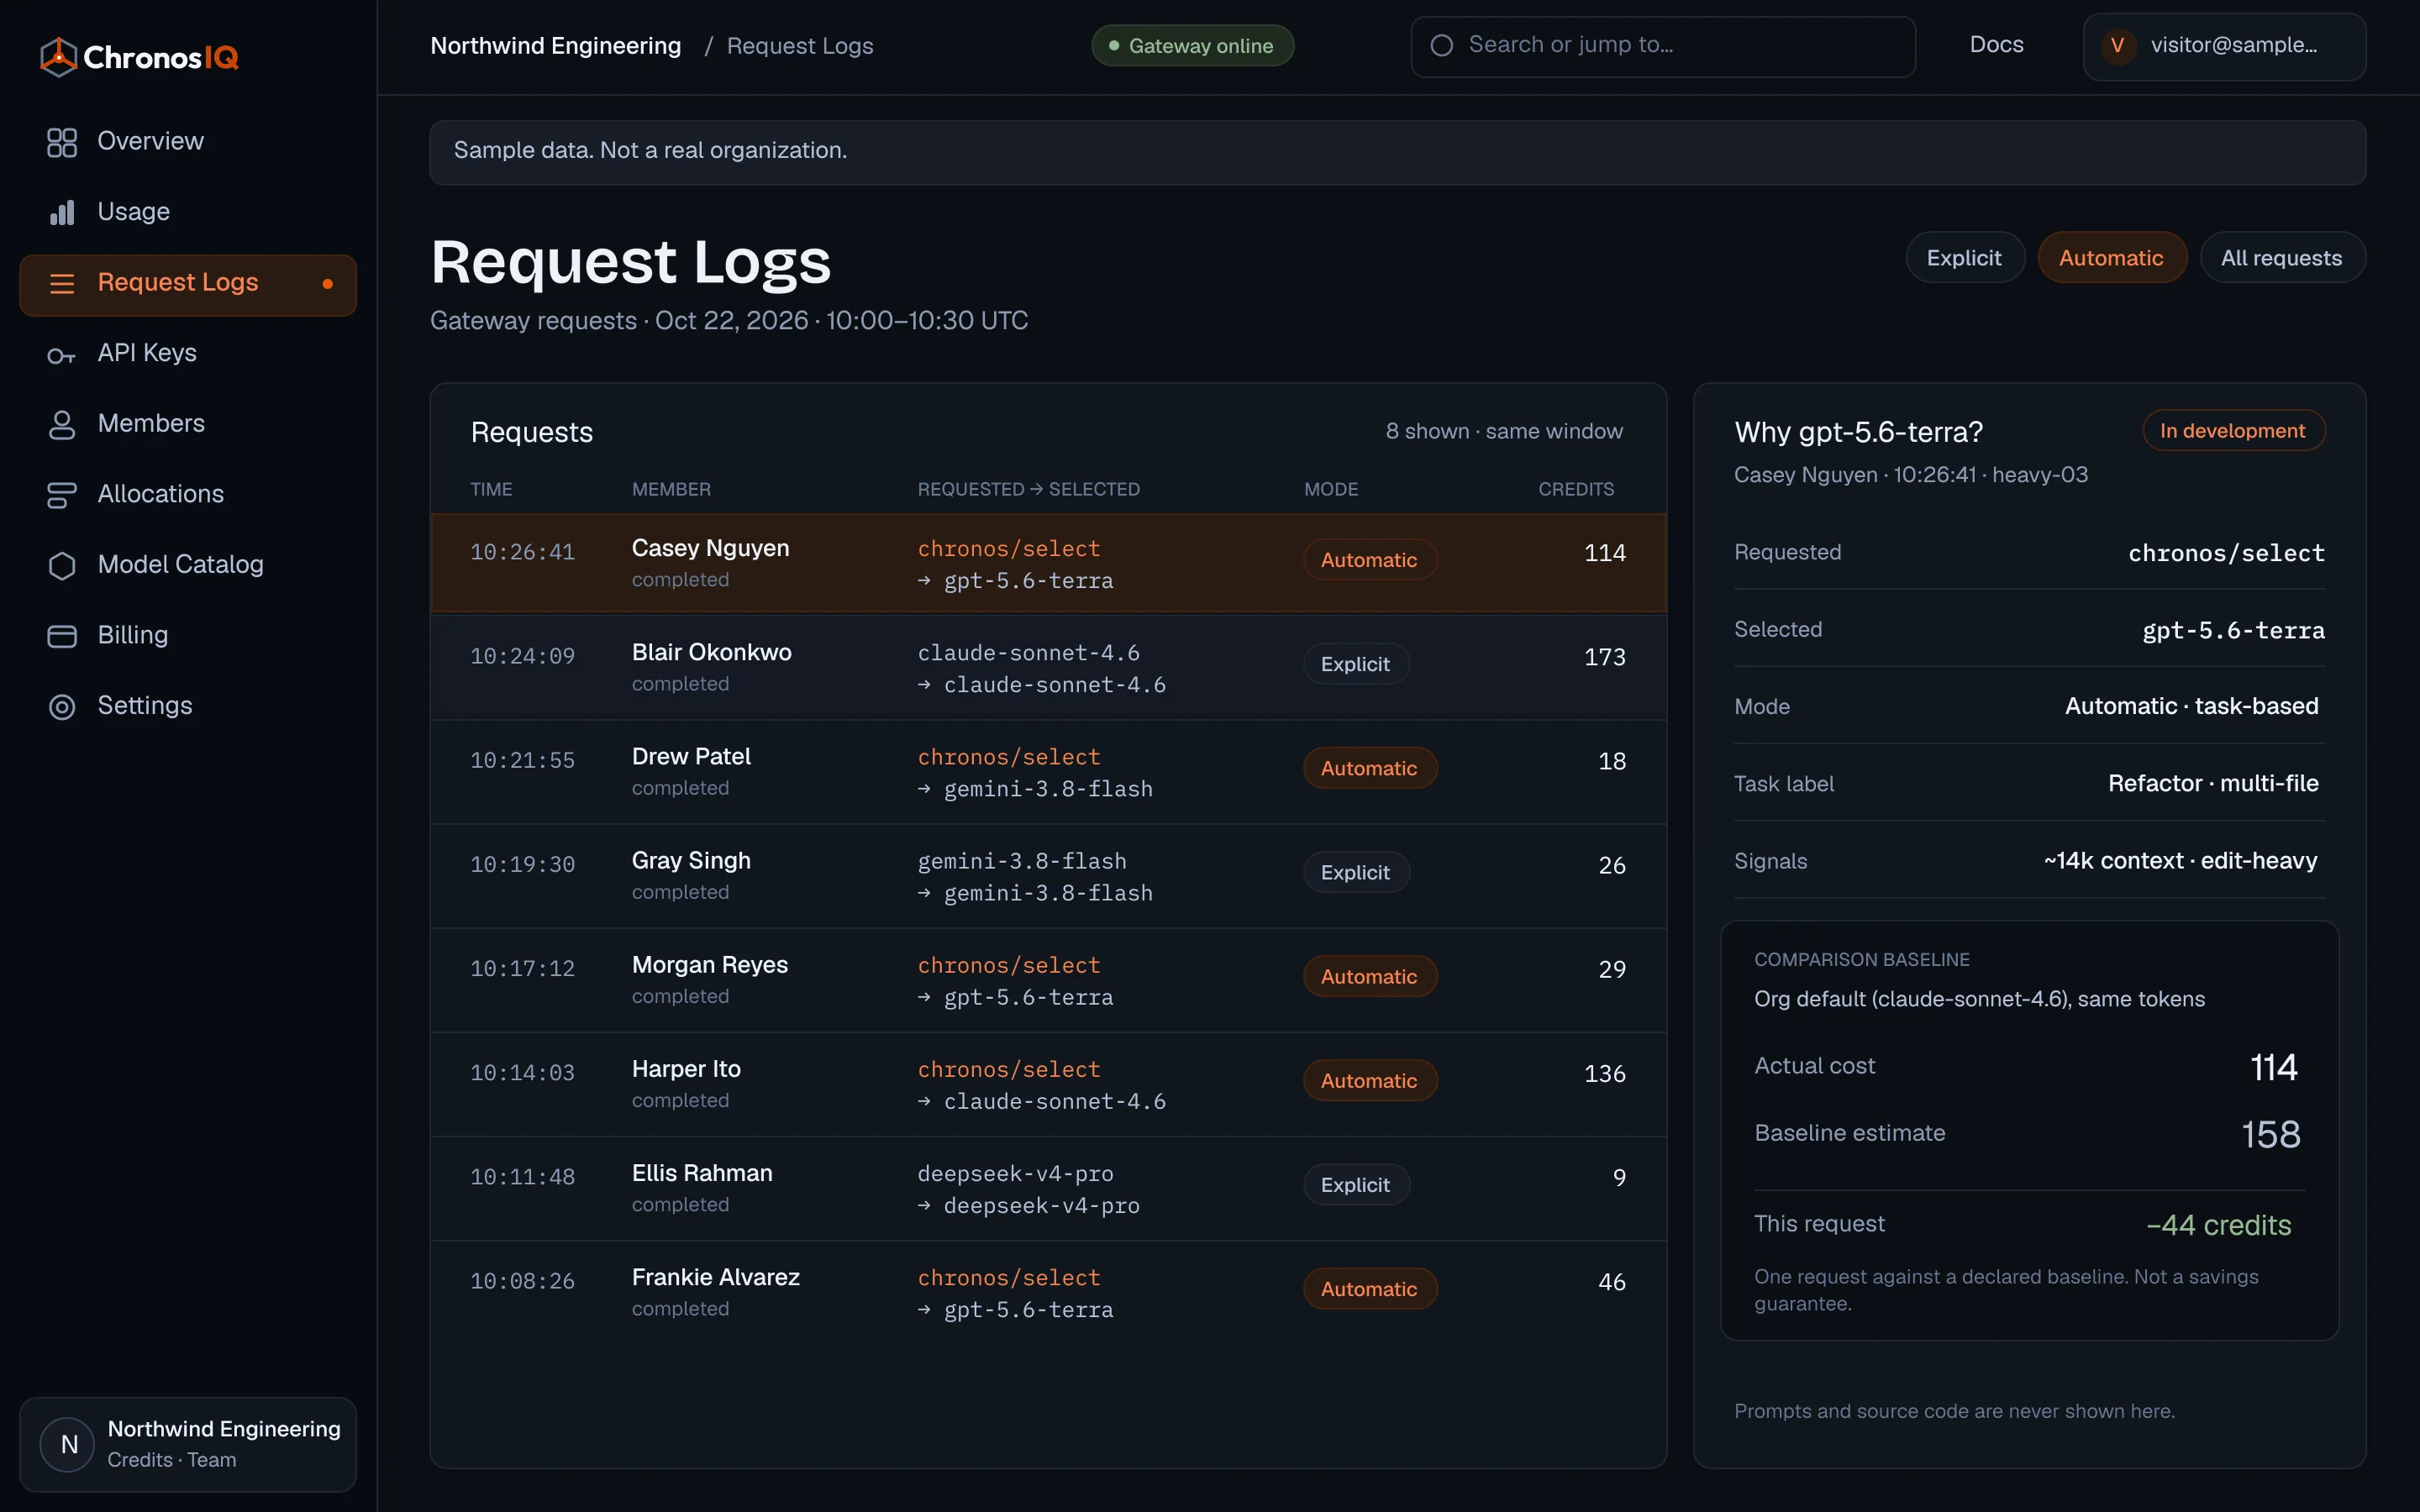Click the N organization avatar
Screen dimensions: 2420x1512
coord(69,1444)
